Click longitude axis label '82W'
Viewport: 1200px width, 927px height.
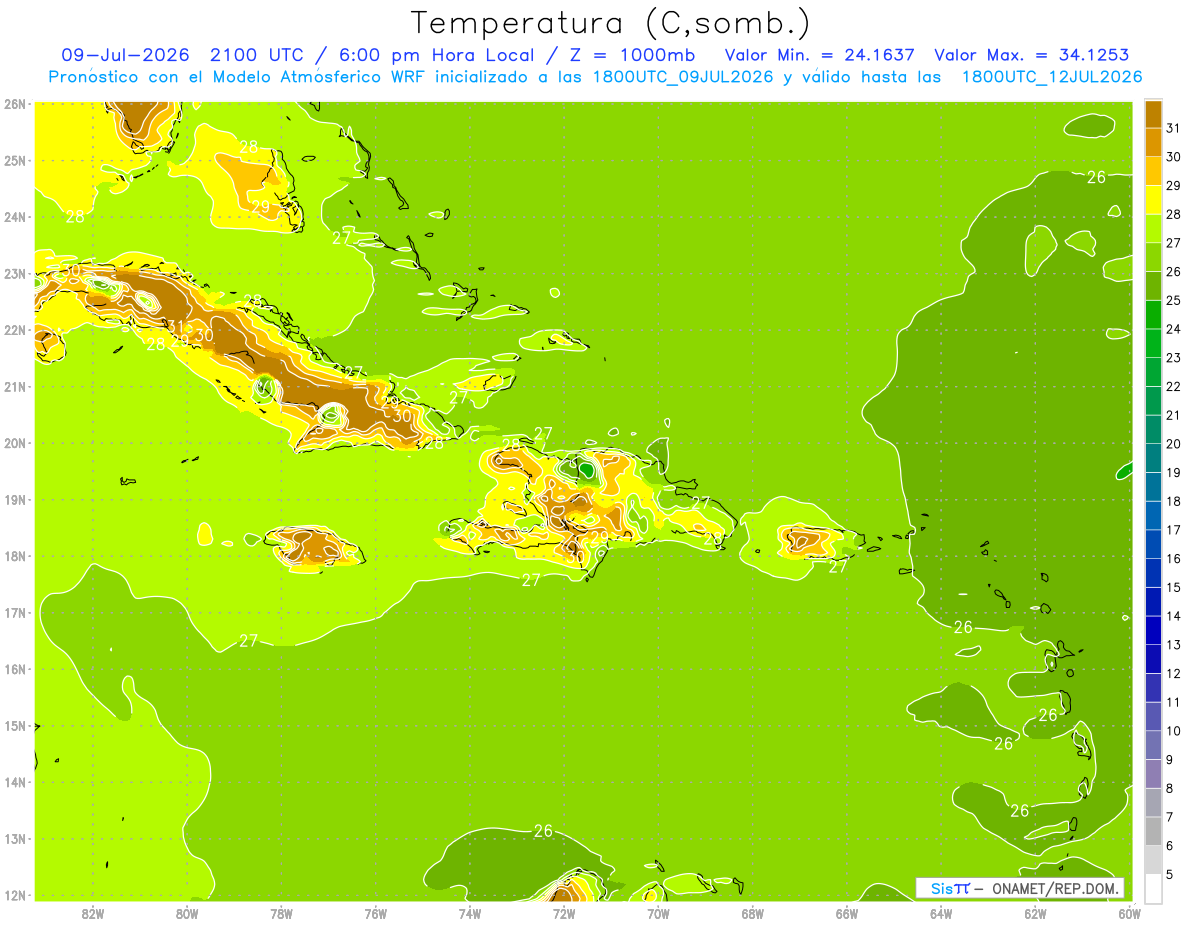pyautogui.click(x=93, y=913)
